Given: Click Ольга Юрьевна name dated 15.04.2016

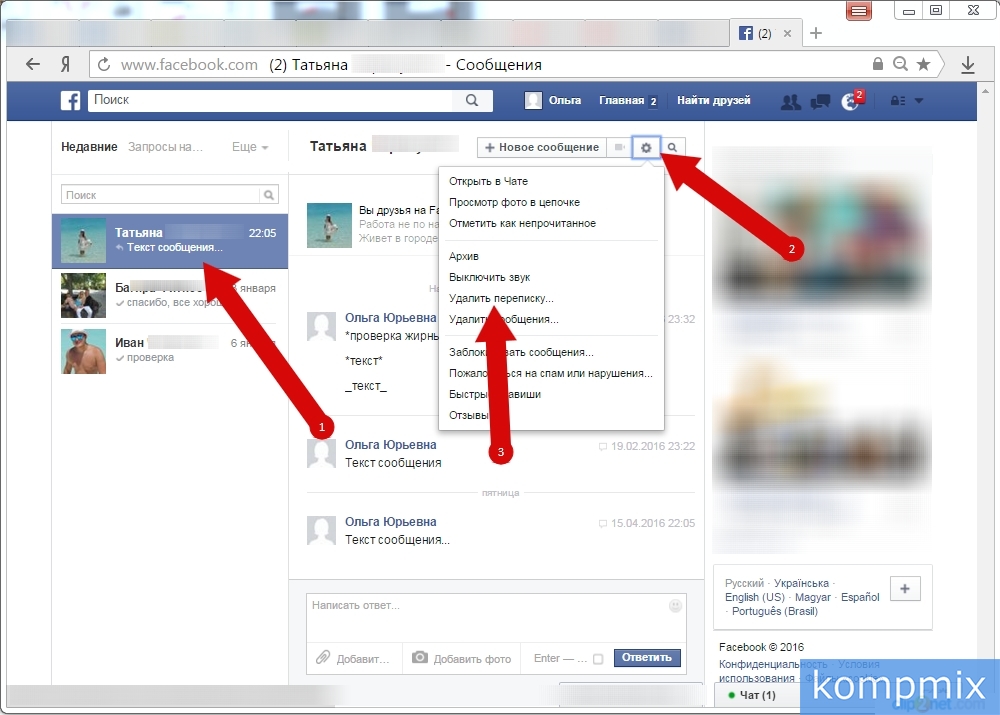Looking at the screenshot, I should click(x=391, y=522).
